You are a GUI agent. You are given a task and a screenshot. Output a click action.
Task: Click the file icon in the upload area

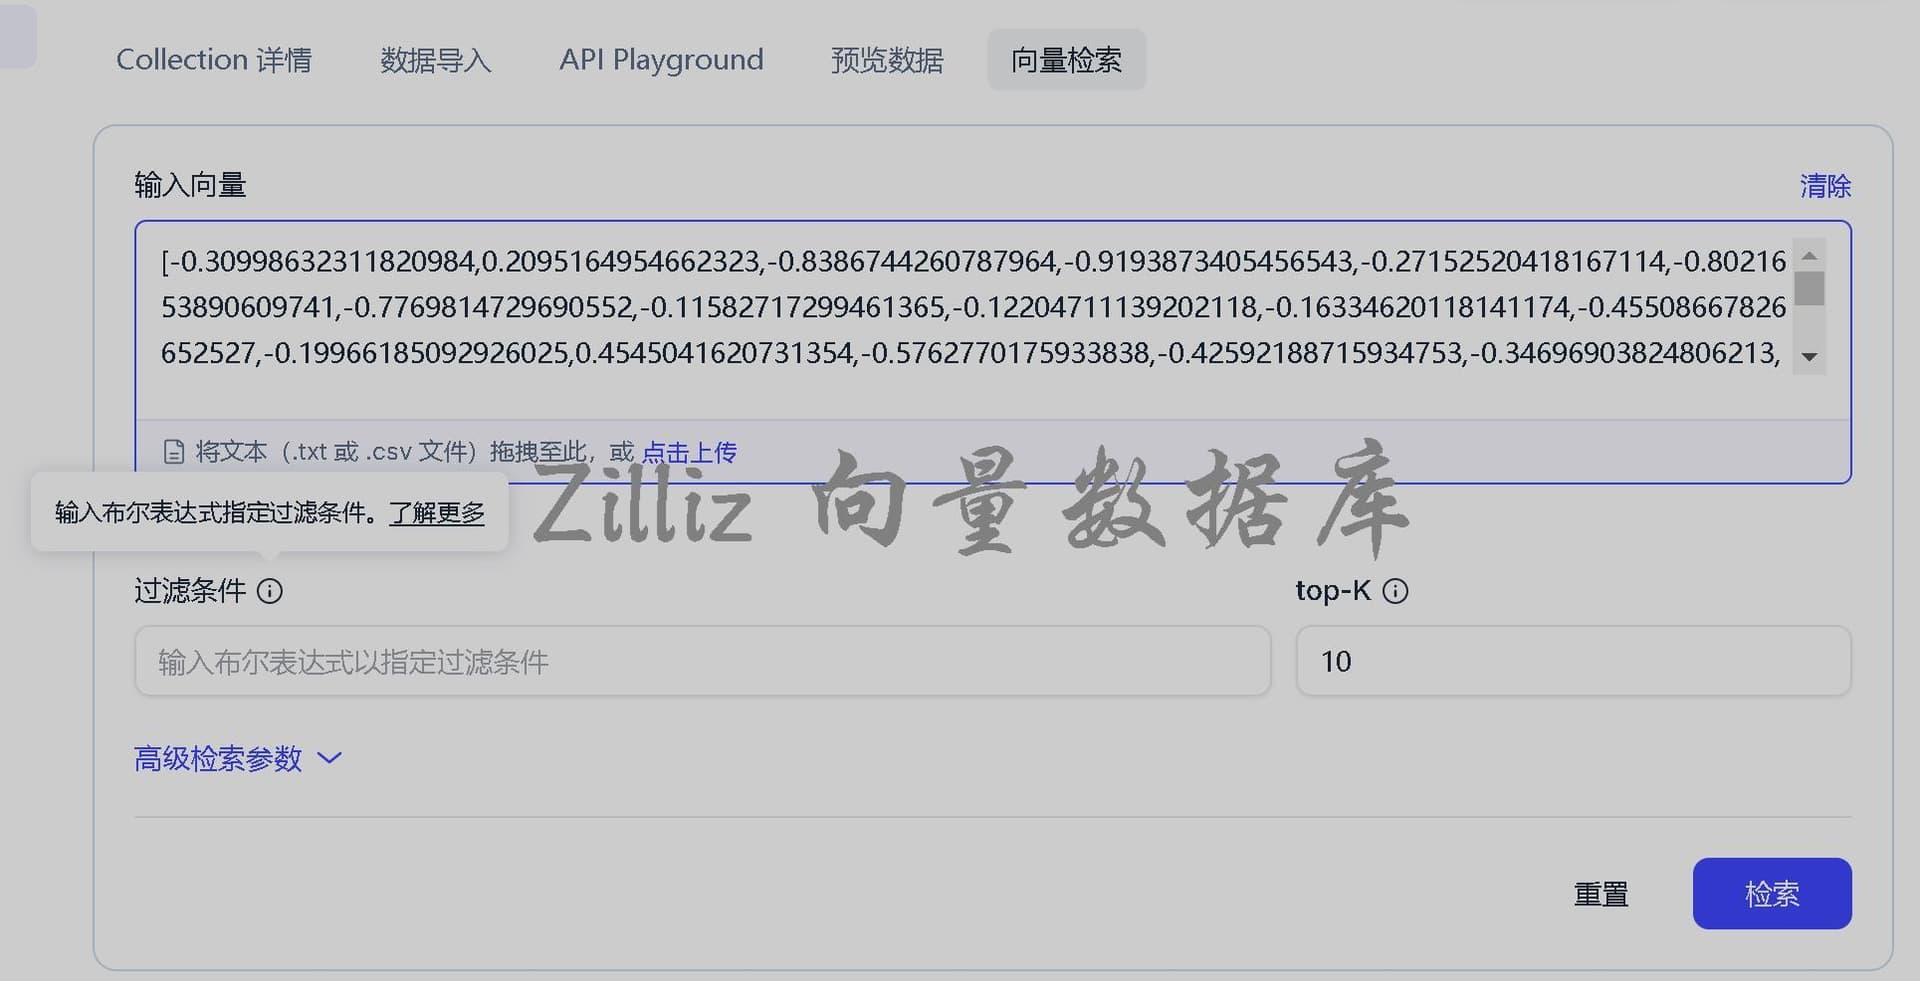pyautogui.click(x=174, y=452)
